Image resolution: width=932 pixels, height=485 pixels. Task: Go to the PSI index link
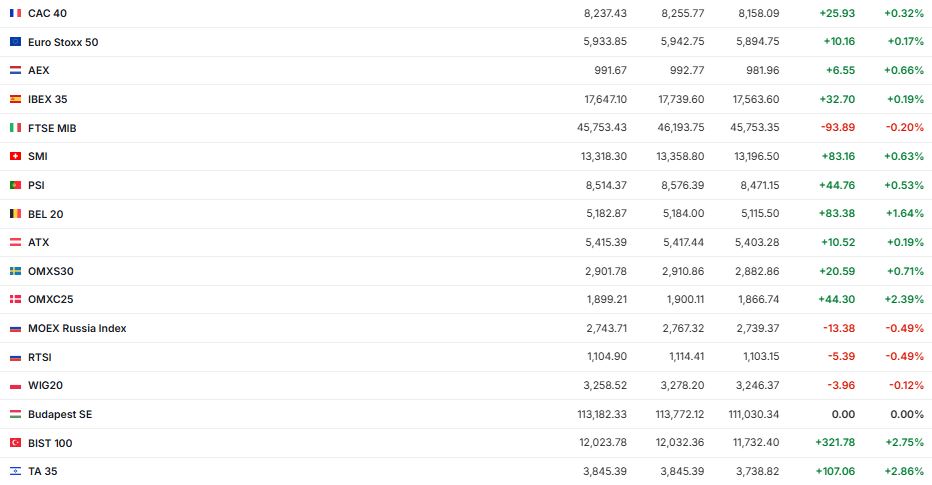point(36,185)
